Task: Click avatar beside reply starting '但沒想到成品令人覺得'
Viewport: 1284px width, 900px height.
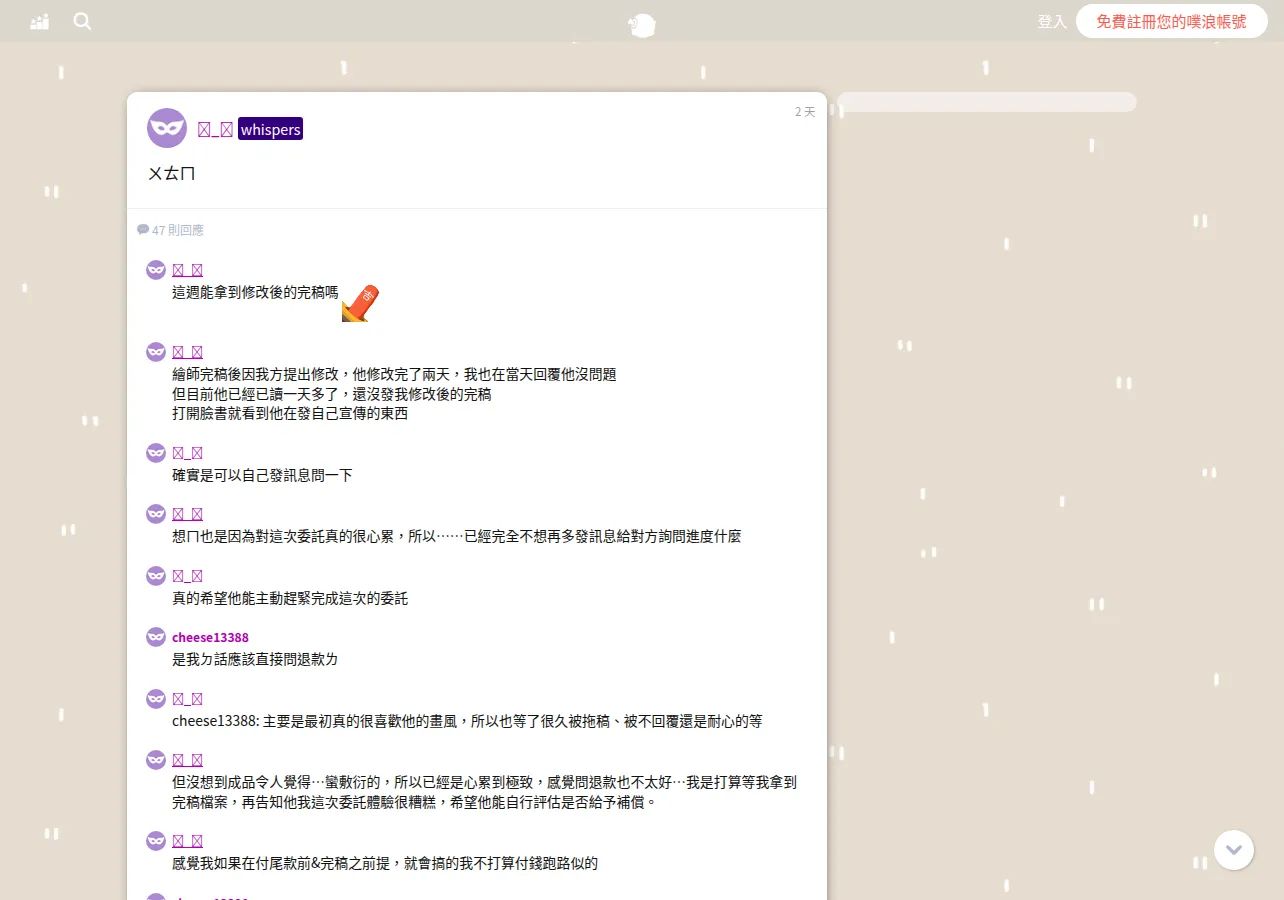Action: click(x=156, y=760)
